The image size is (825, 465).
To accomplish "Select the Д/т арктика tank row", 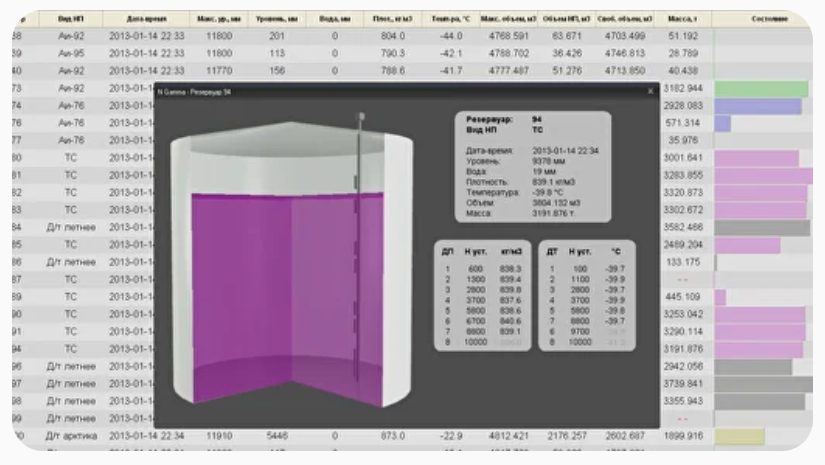I will coord(71,436).
